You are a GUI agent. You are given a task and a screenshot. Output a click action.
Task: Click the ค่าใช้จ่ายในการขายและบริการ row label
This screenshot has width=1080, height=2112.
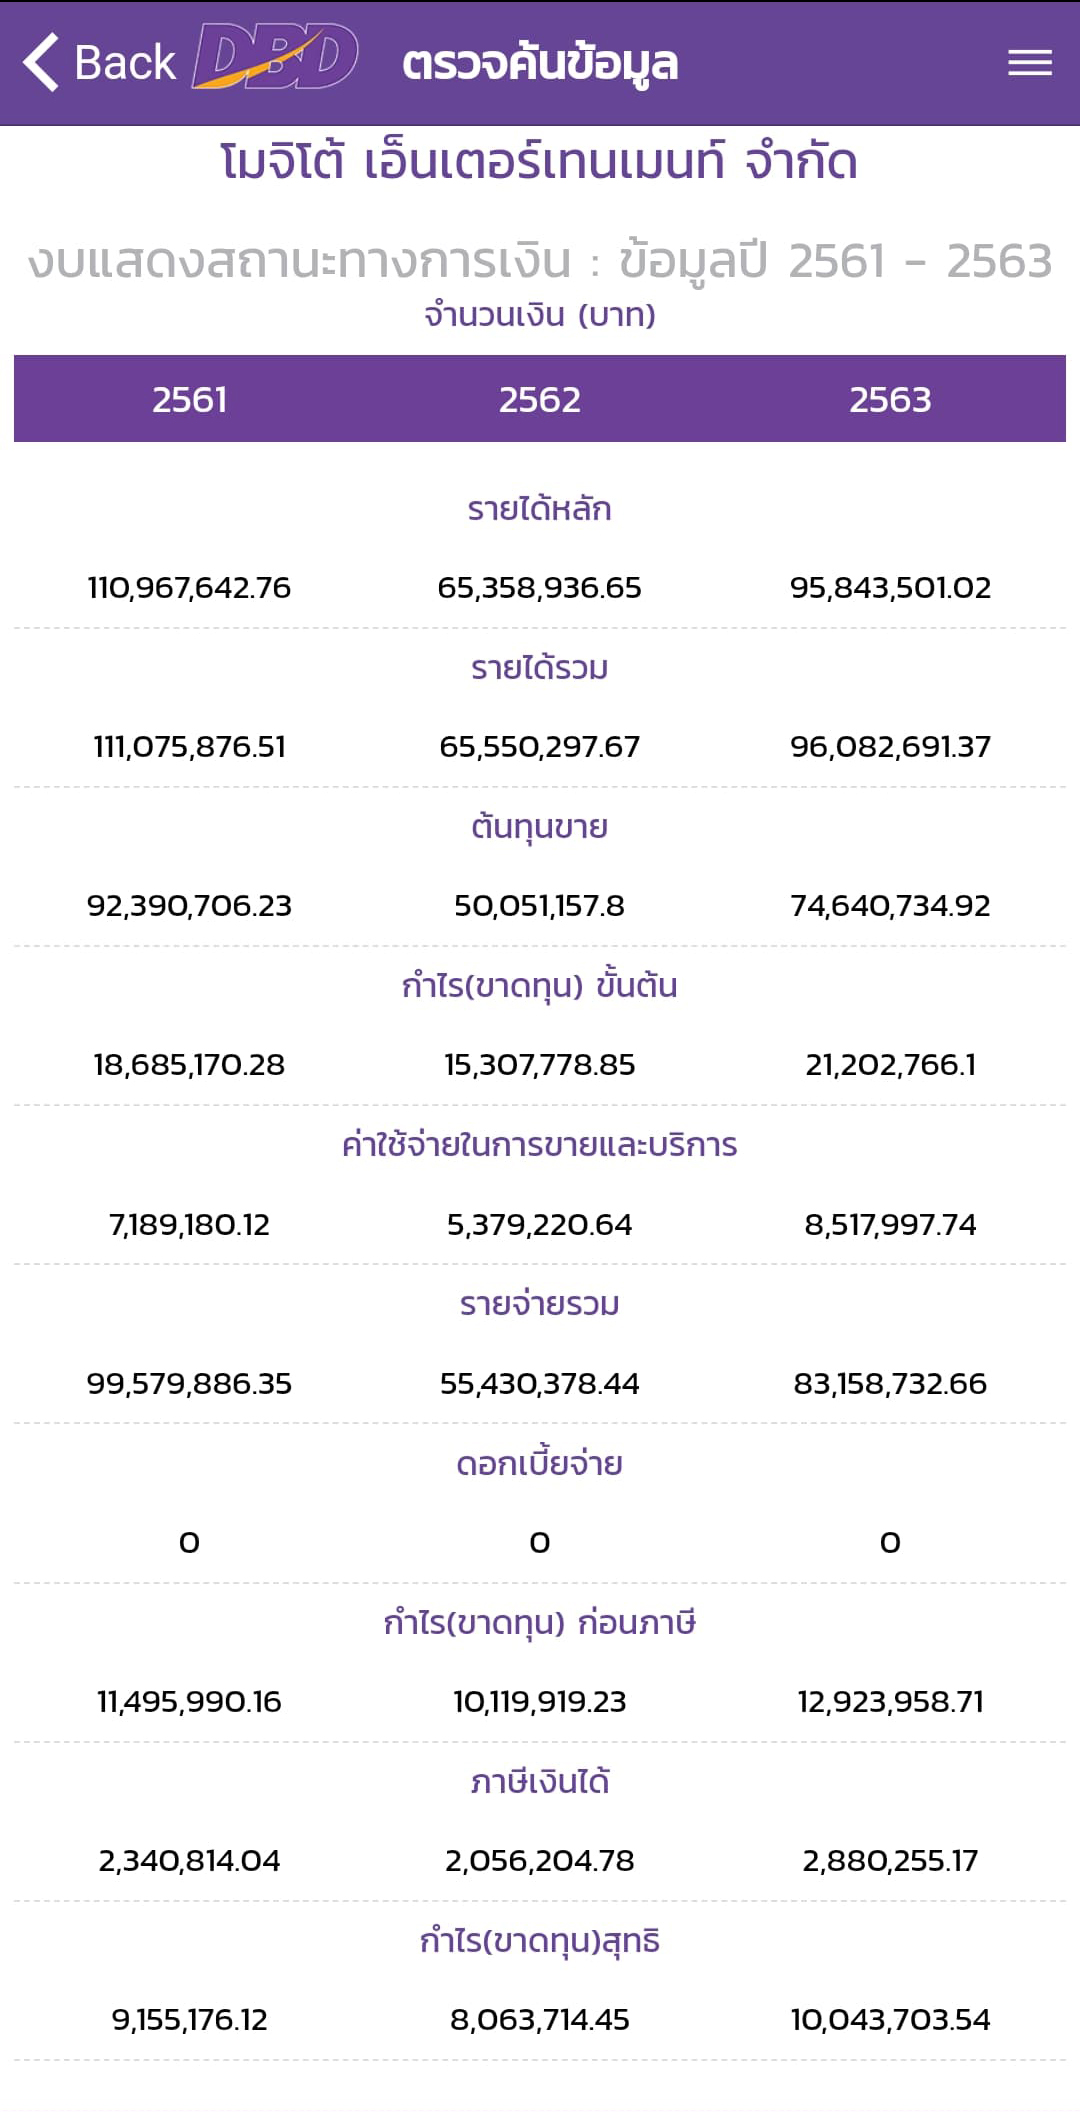(x=540, y=1145)
